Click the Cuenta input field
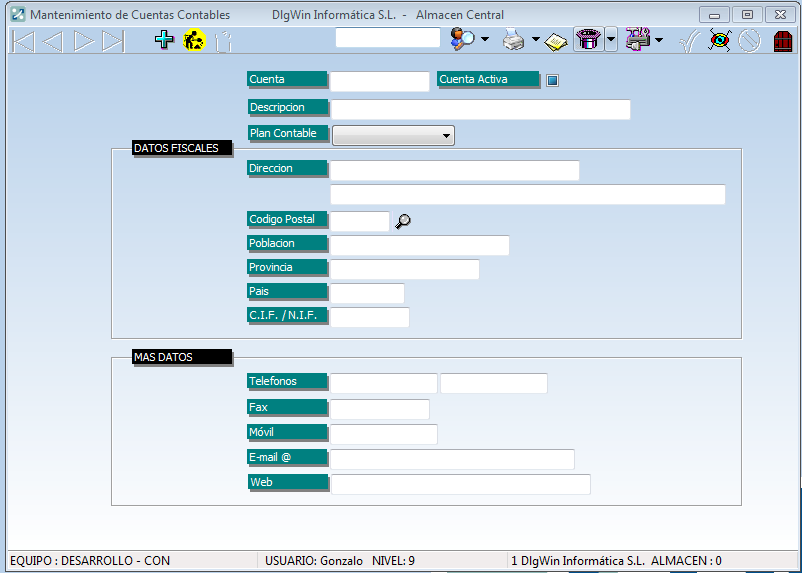 pyautogui.click(x=379, y=81)
